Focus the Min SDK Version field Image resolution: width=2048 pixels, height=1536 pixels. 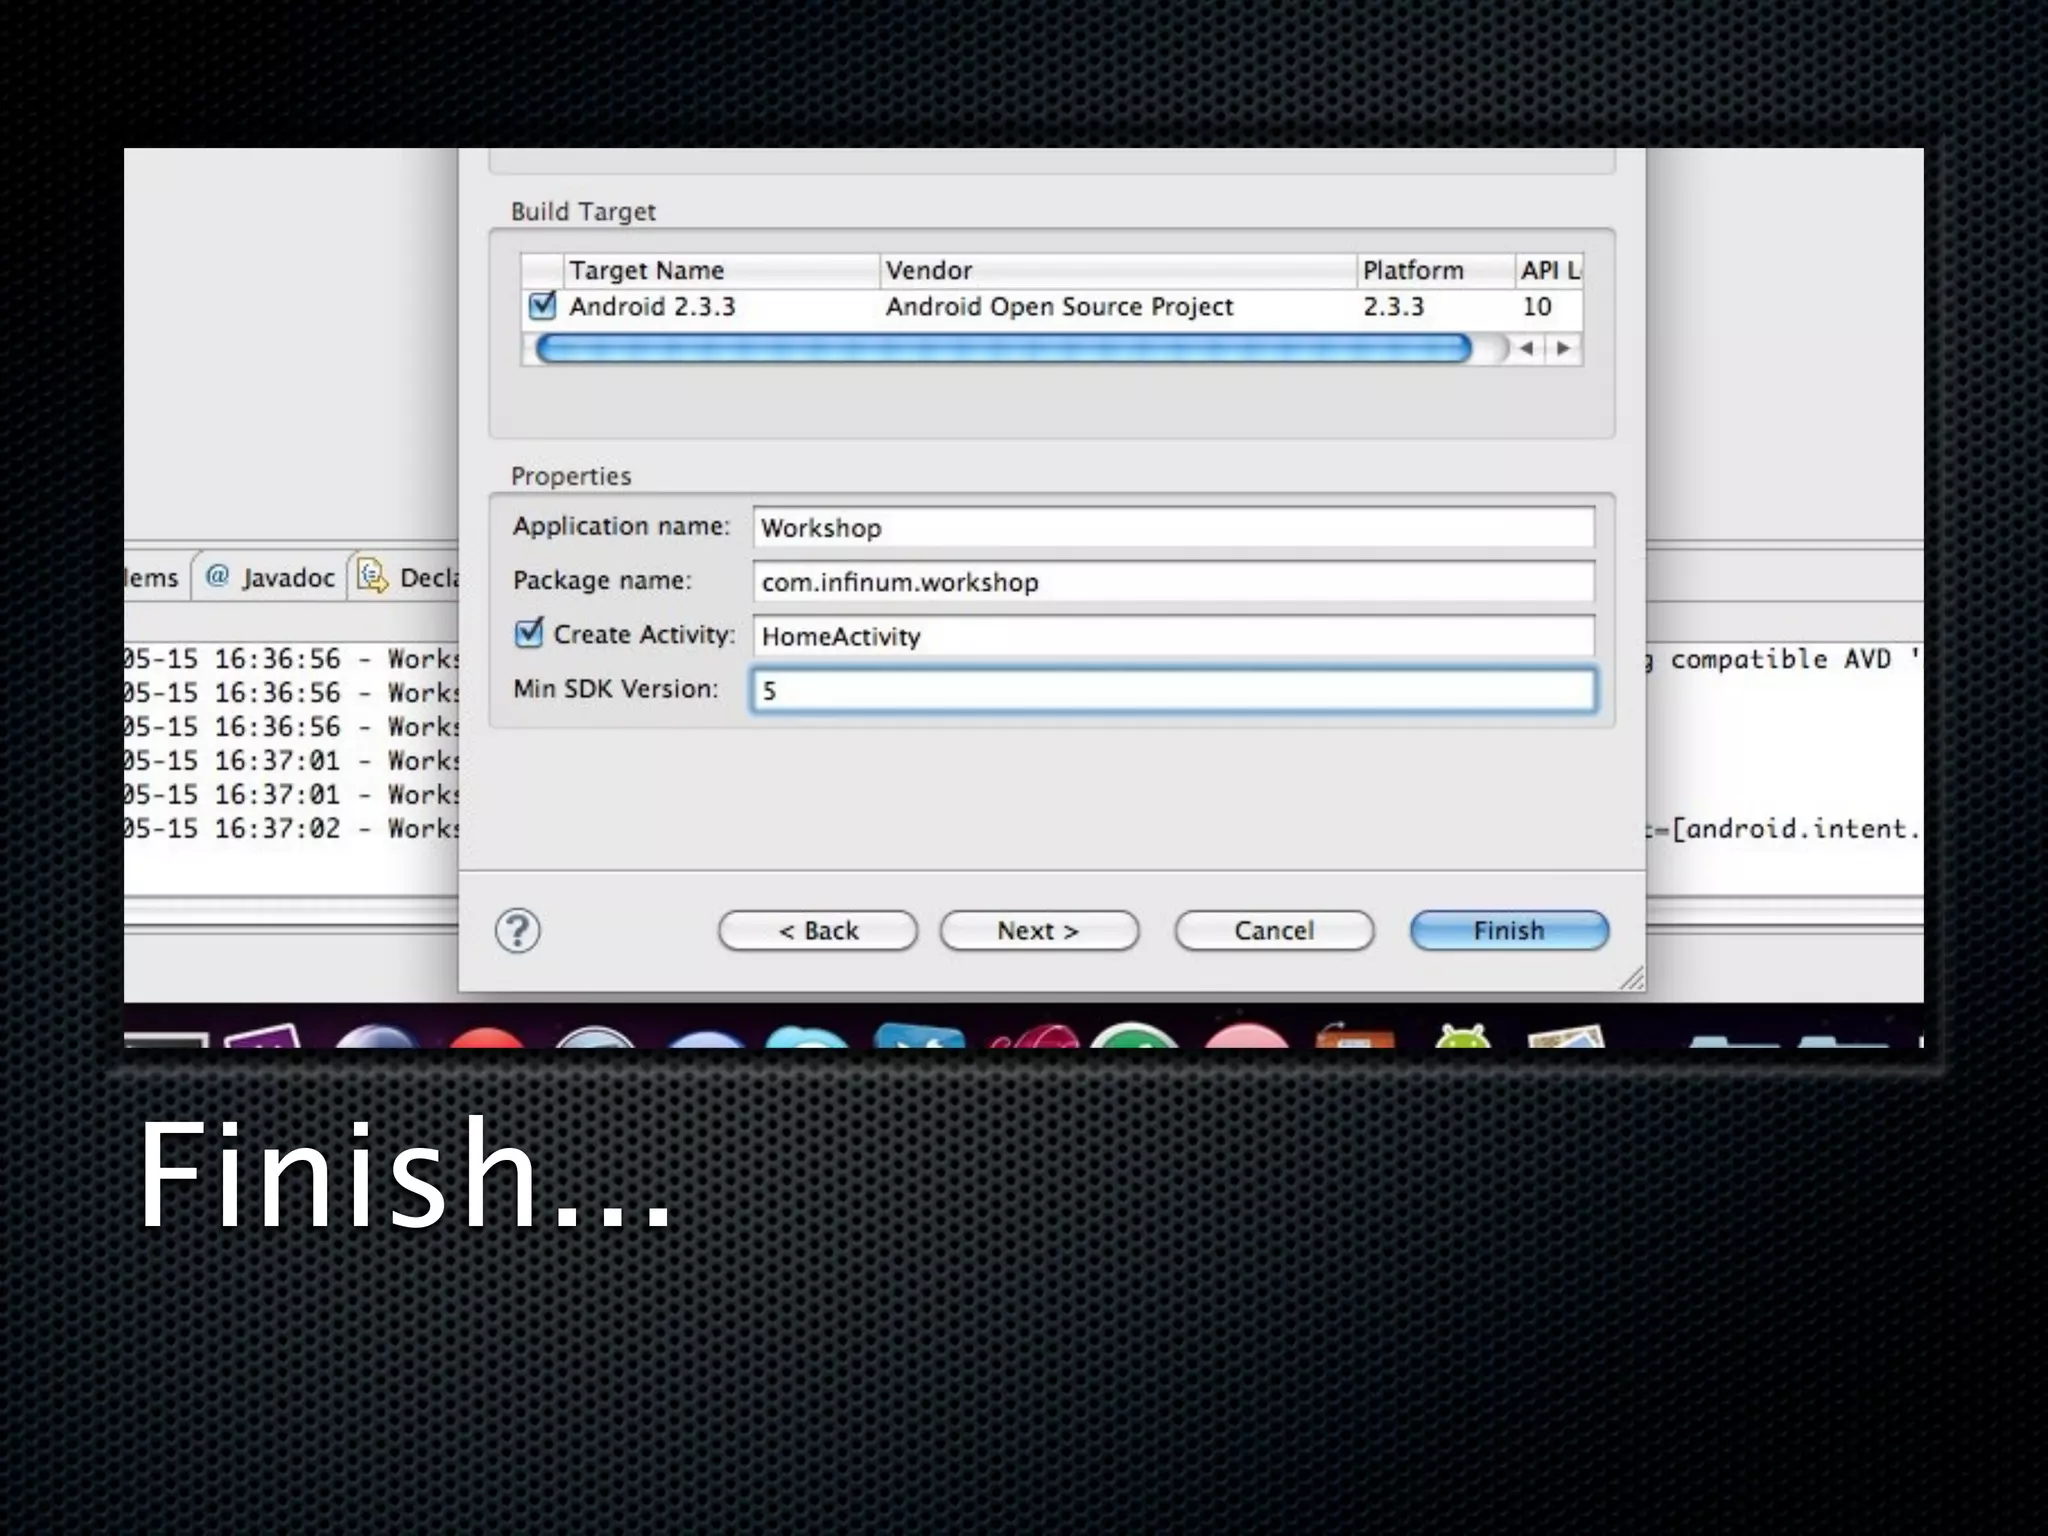click(1174, 690)
